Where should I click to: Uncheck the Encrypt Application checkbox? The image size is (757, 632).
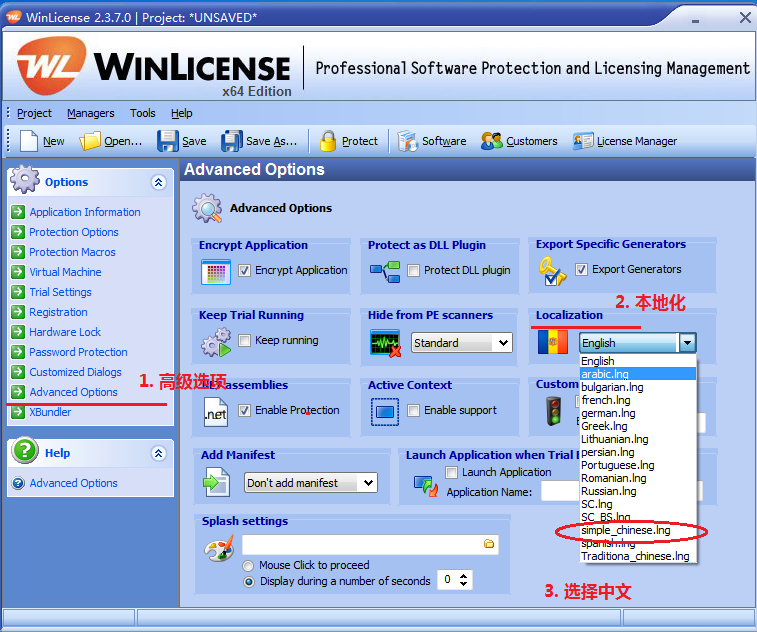tap(245, 270)
